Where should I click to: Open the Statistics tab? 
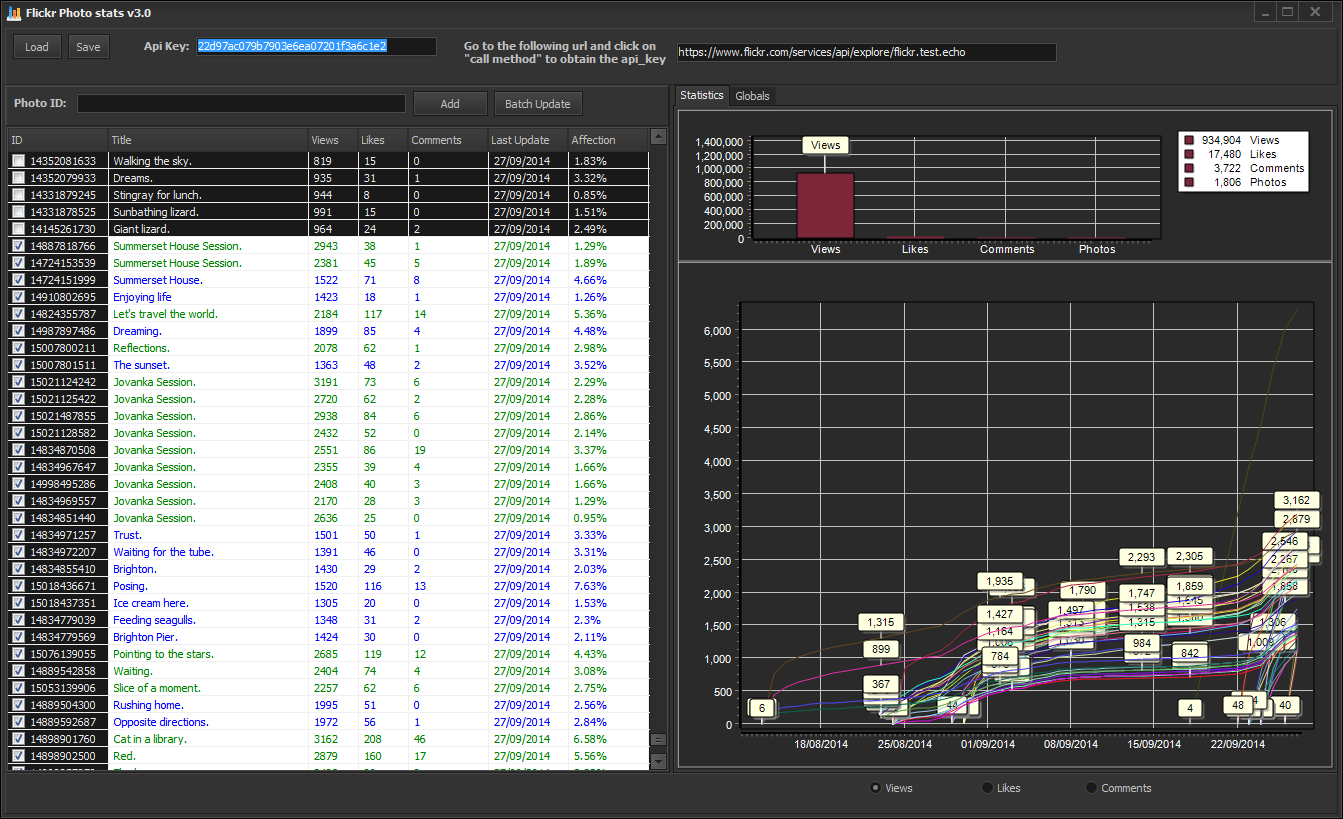(701, 95)
